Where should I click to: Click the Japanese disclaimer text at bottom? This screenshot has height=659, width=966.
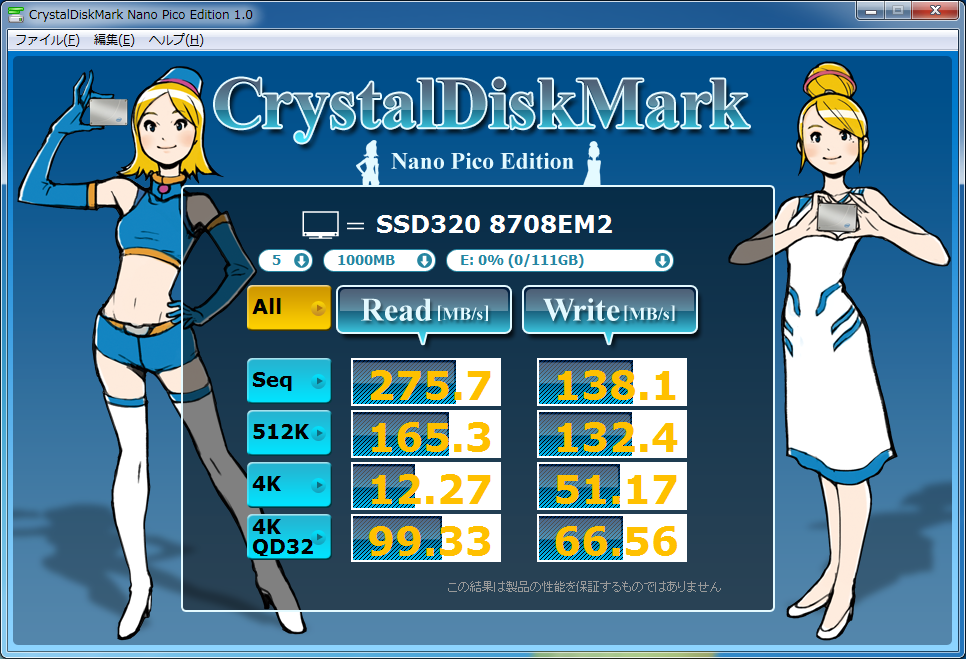(x=583, y=587)
